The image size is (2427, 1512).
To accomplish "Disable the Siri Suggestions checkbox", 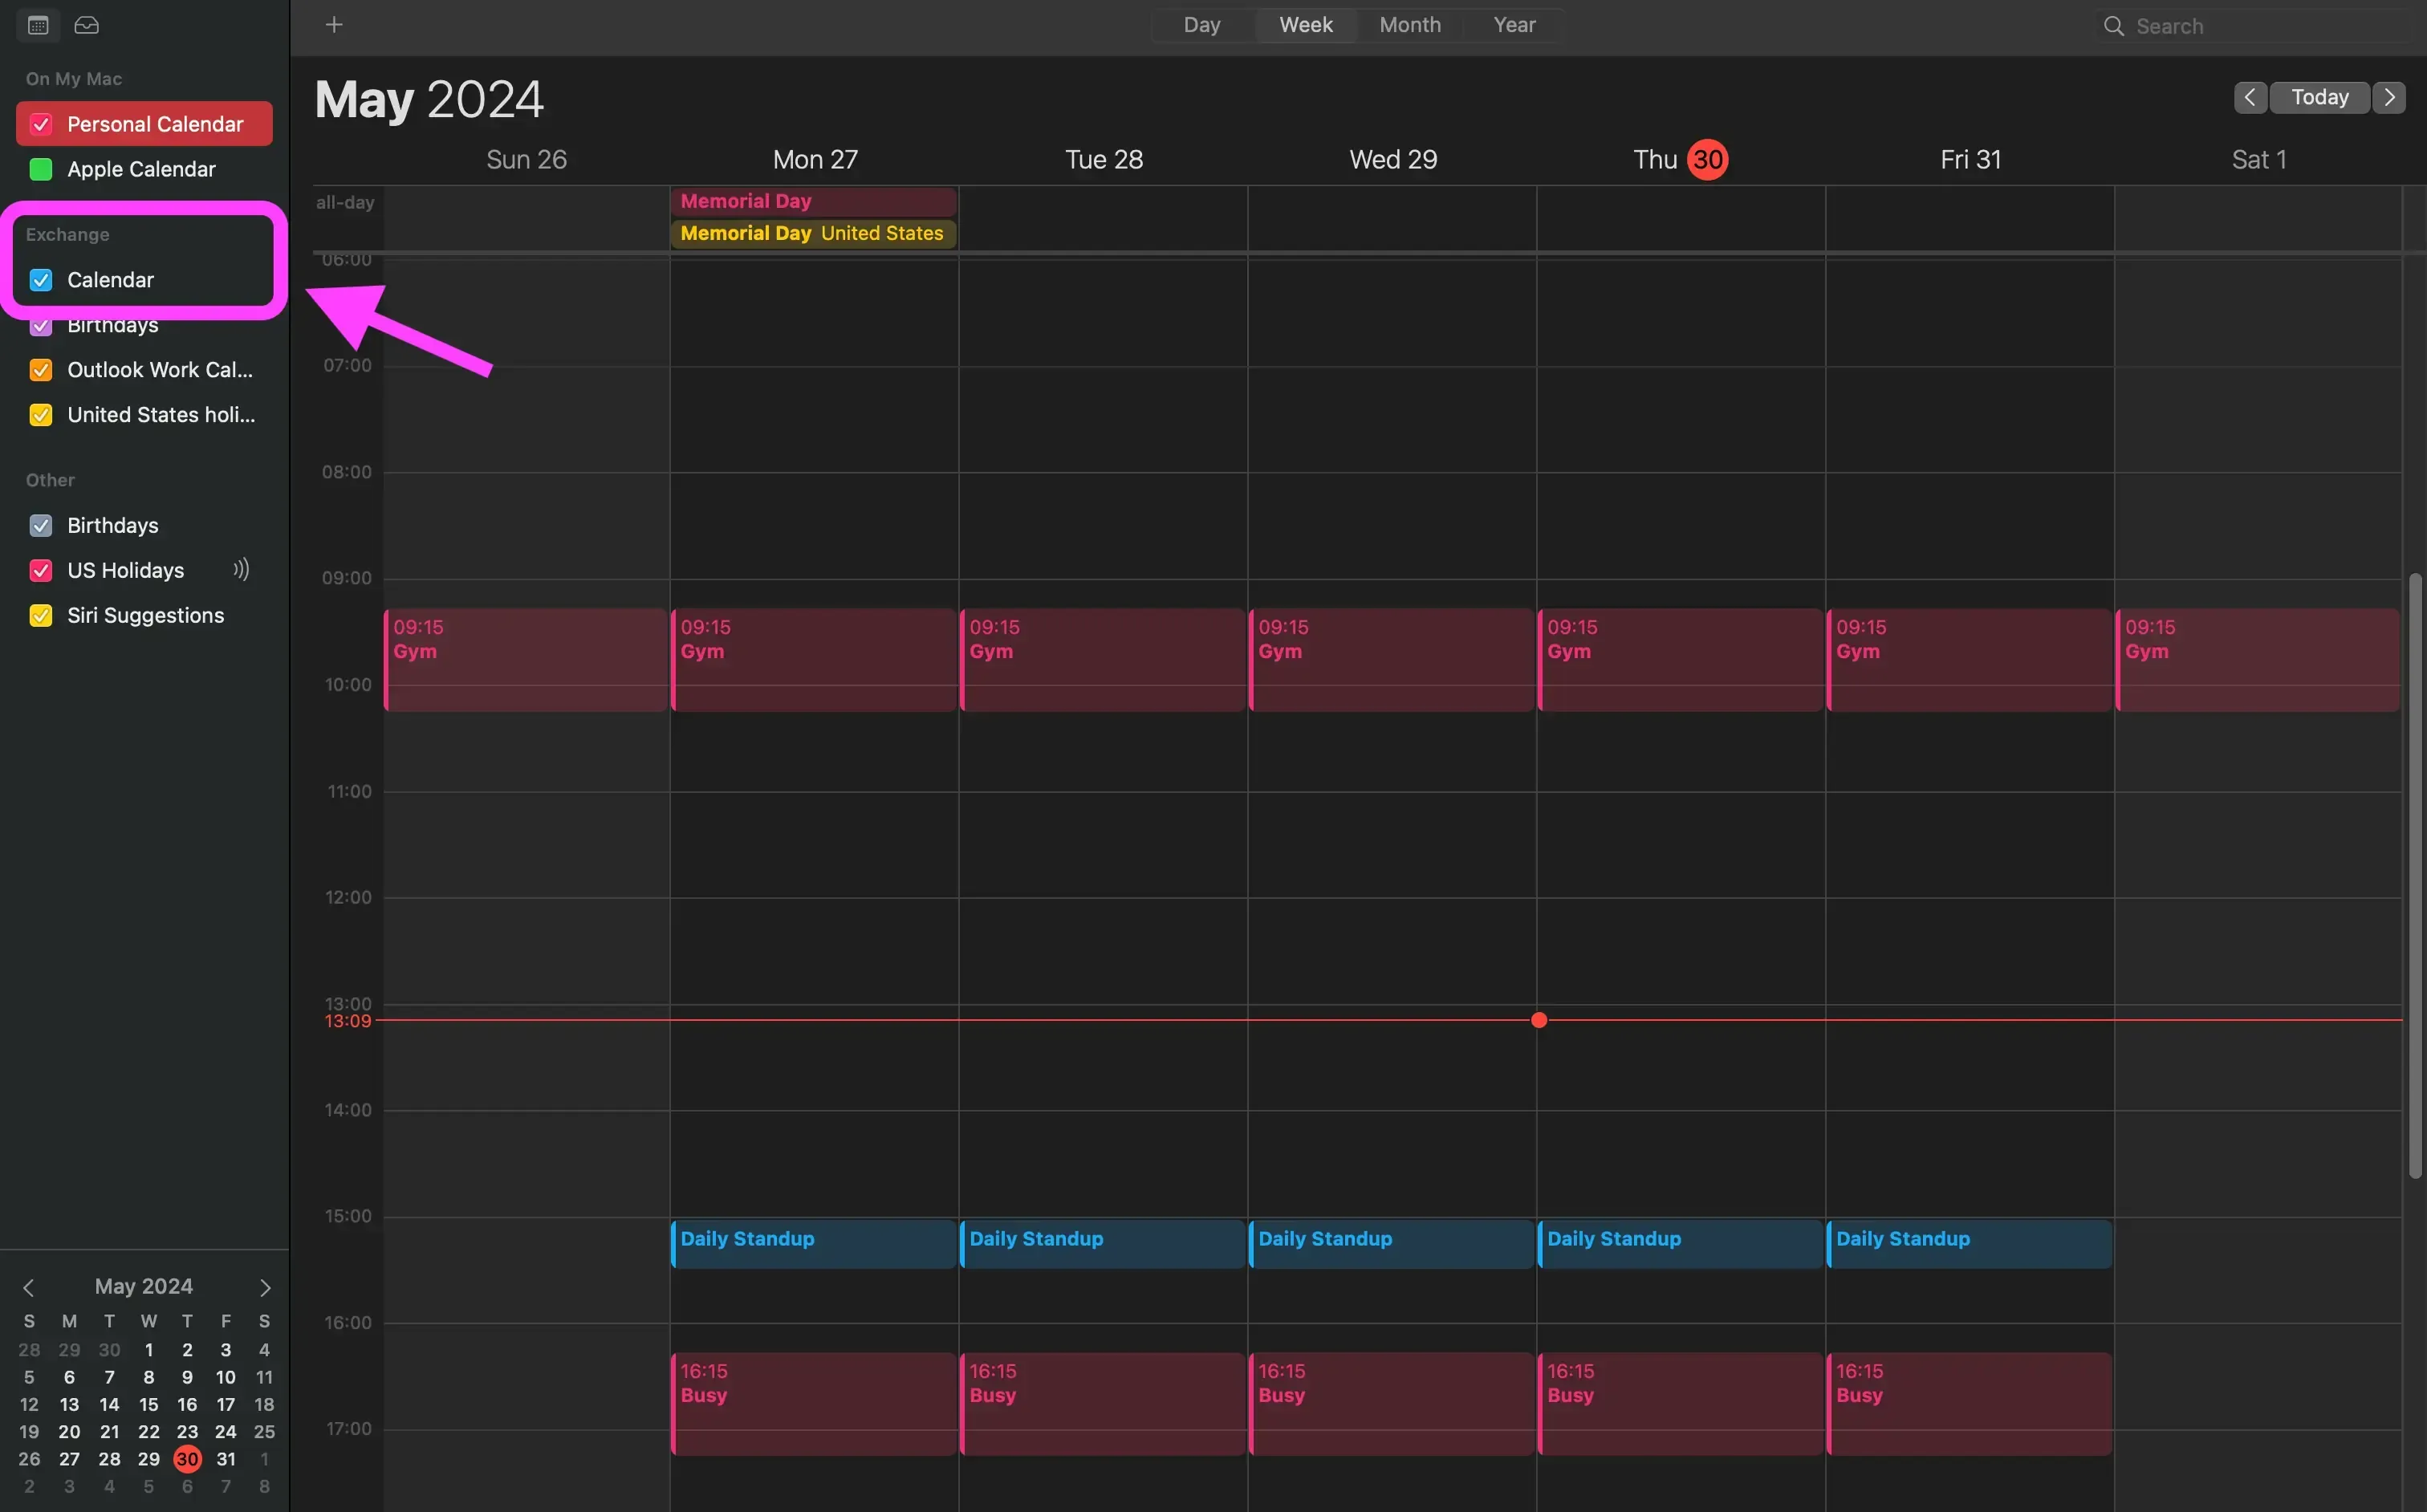I will point(41,615).
